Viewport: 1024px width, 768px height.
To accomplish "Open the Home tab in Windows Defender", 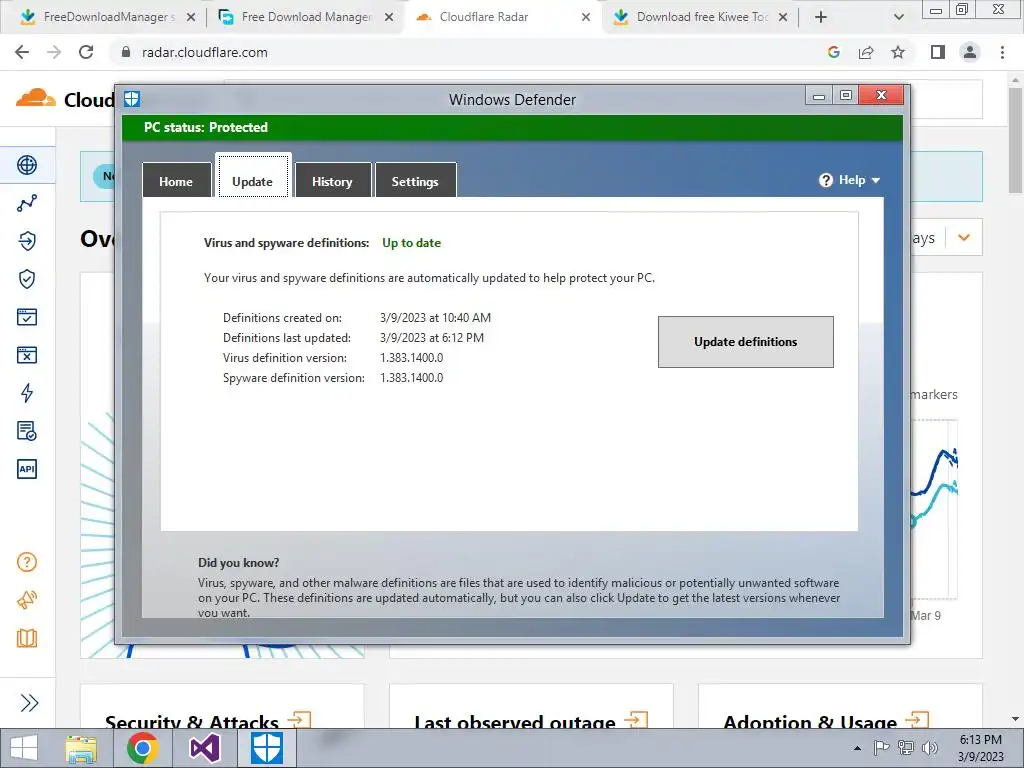I will (176, 181).
